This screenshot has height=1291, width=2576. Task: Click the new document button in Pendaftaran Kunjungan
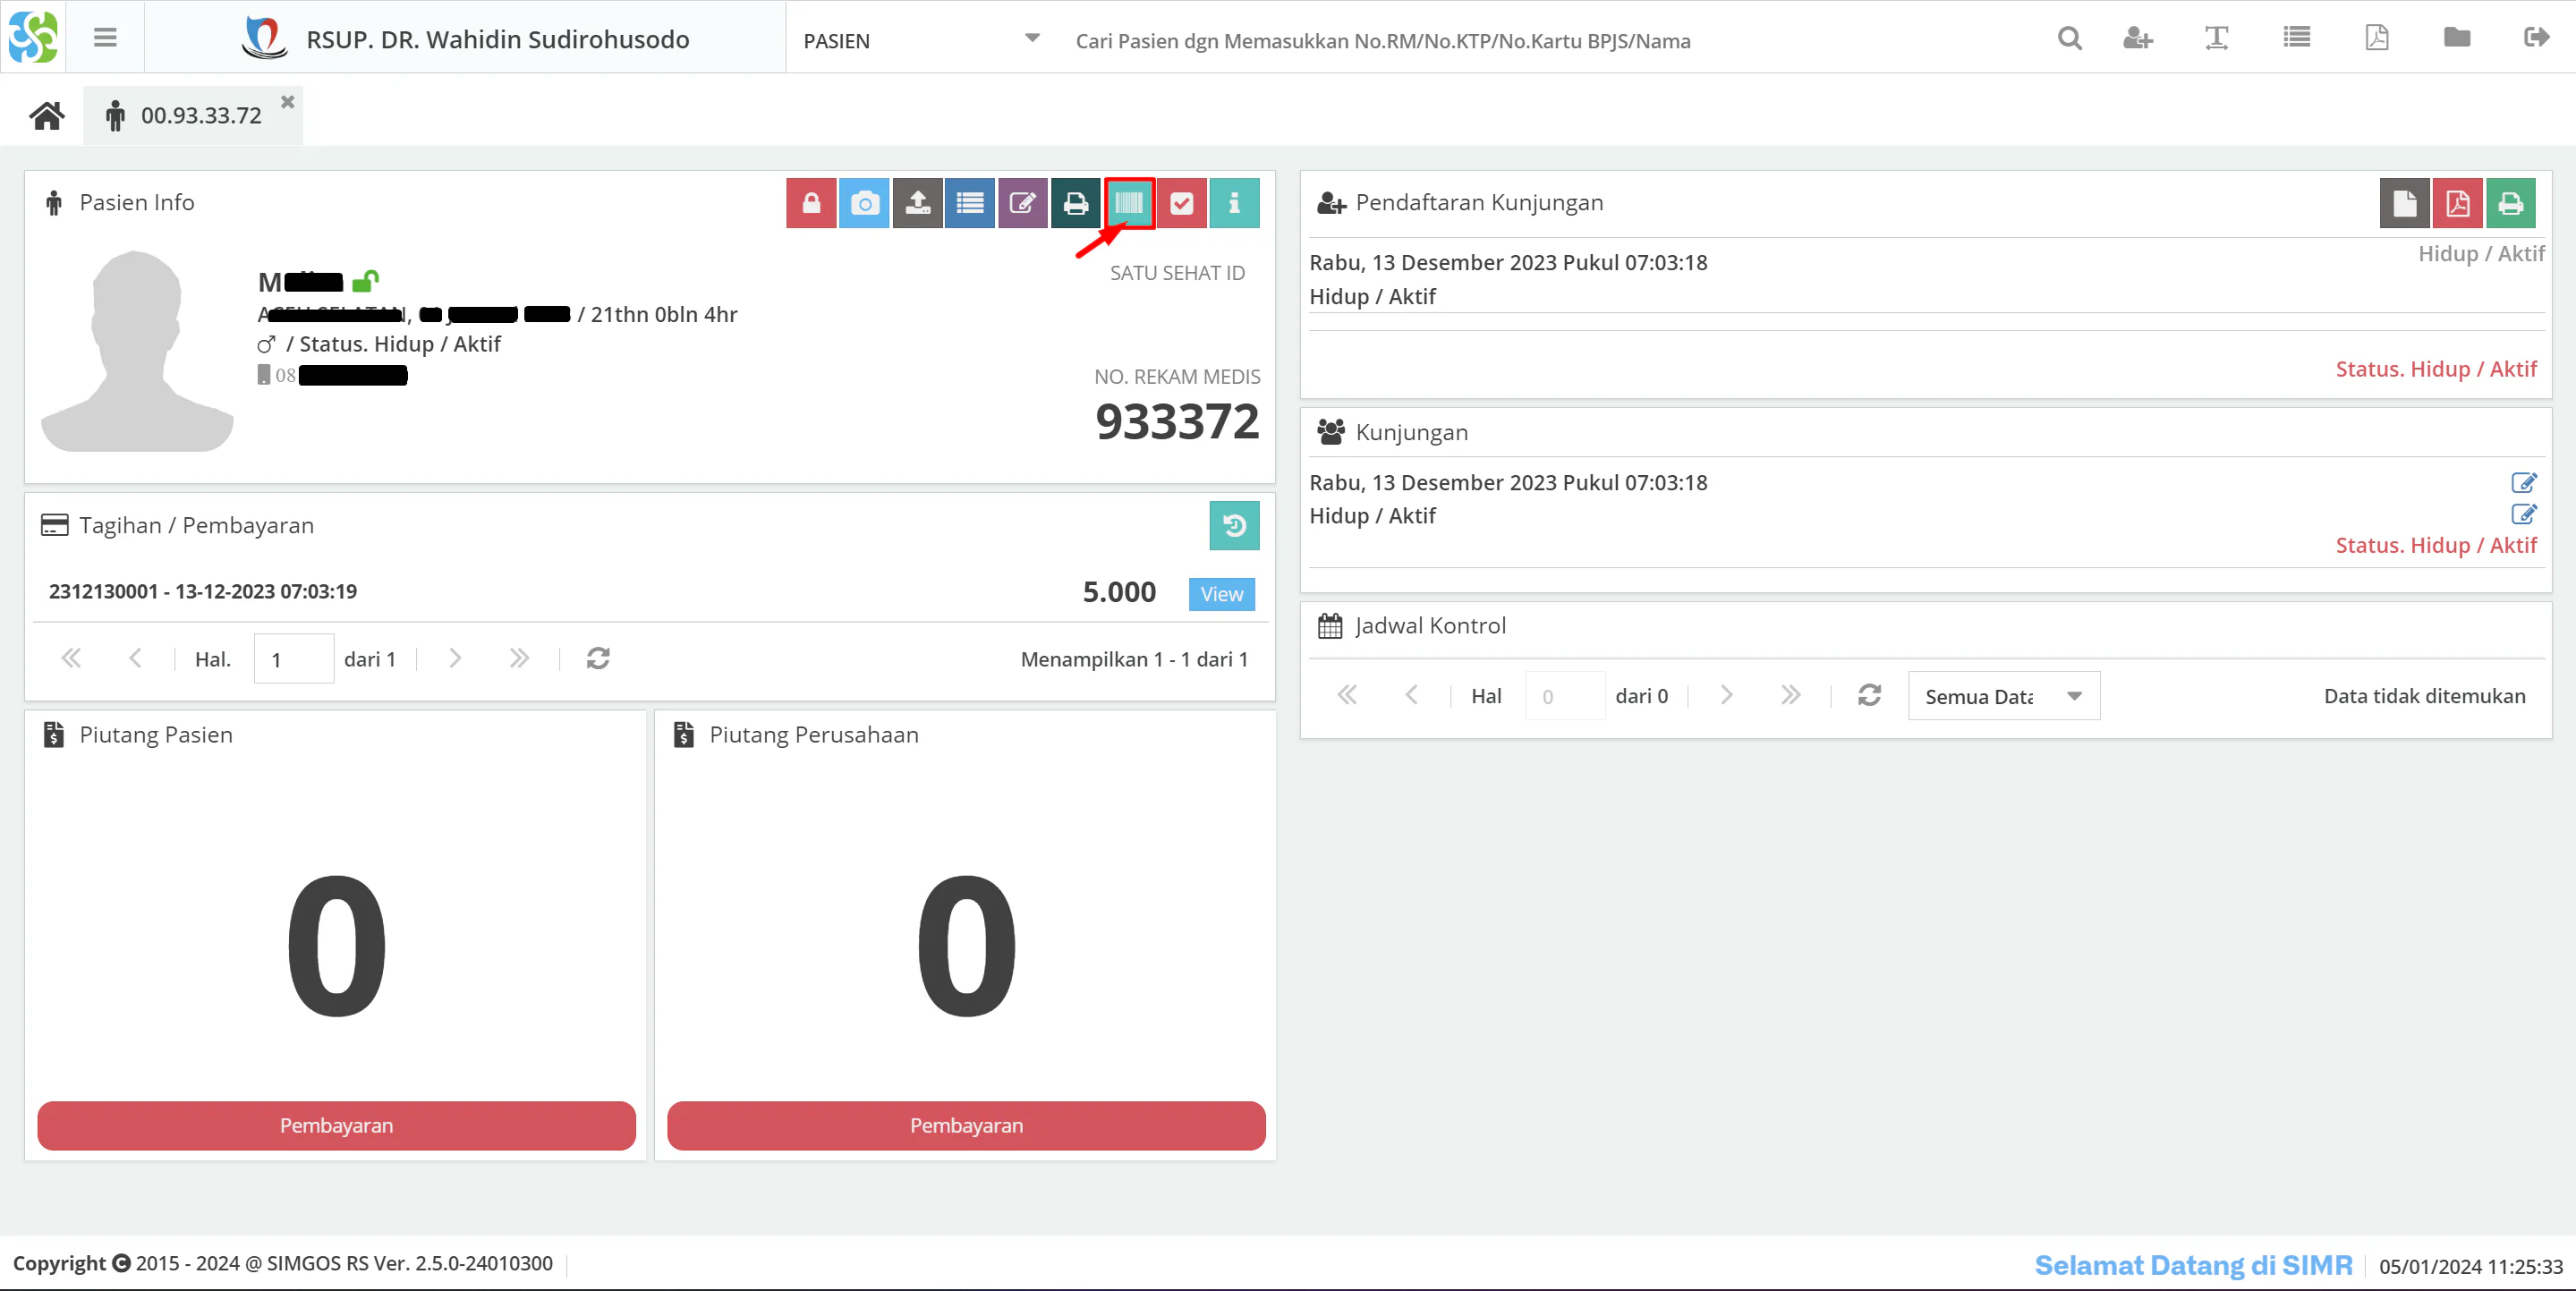pyautogui.click(x=2404, y=203)
